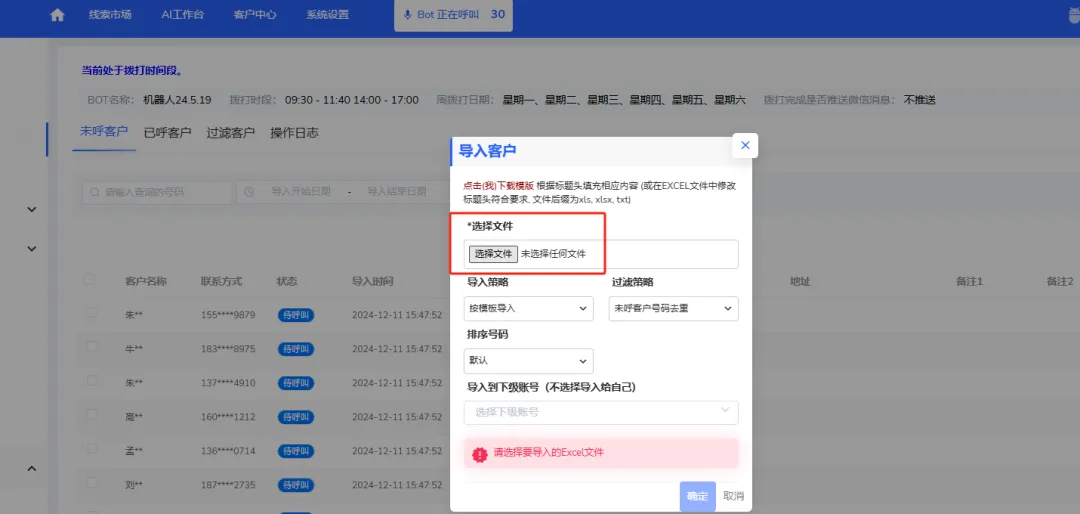1080x514 pixels.
Task: Click the user avatar icon at top right
Action: pos(1074,15)
